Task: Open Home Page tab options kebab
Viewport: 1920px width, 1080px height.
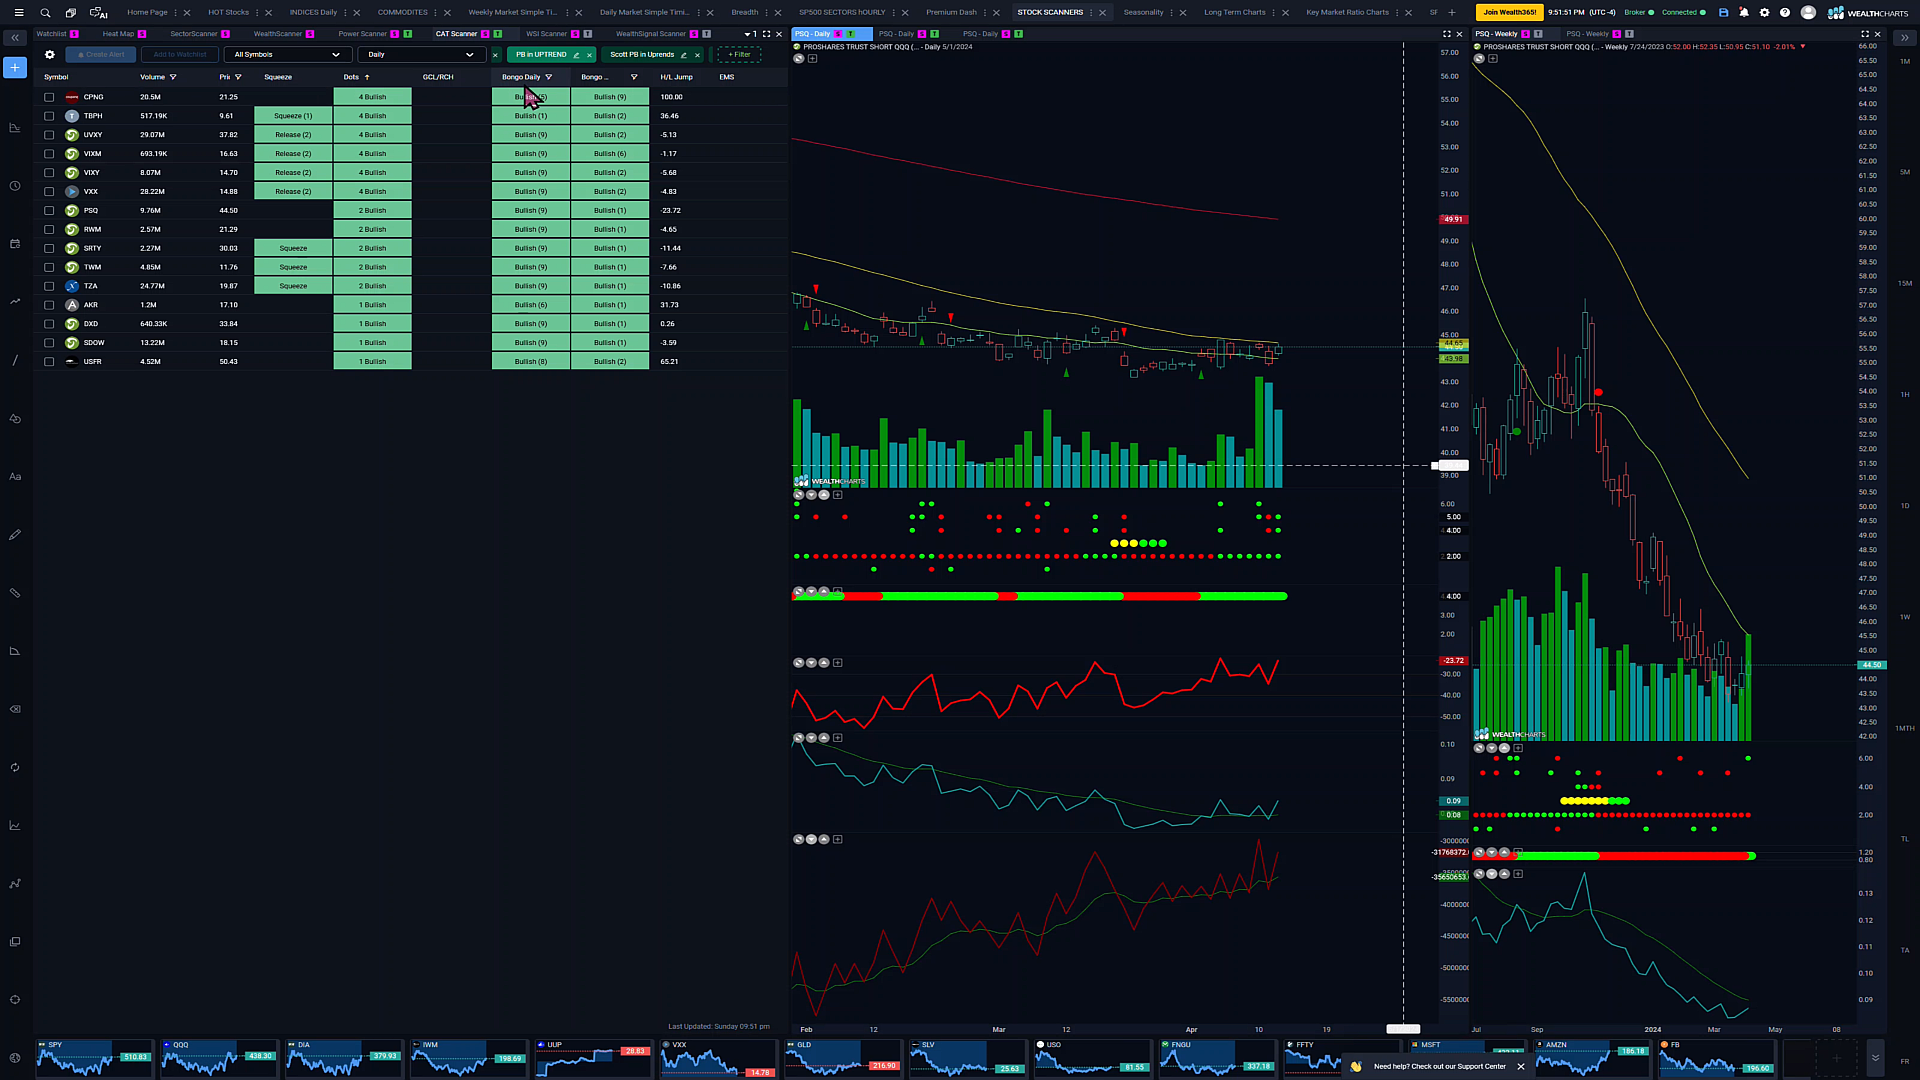Action: click(x=175, y=13)
